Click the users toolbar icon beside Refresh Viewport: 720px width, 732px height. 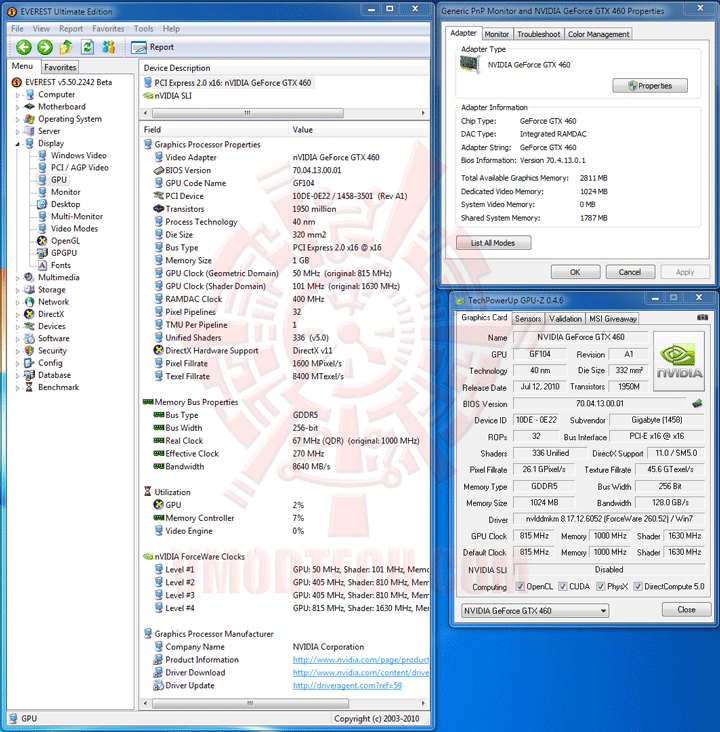click(108, 47)
